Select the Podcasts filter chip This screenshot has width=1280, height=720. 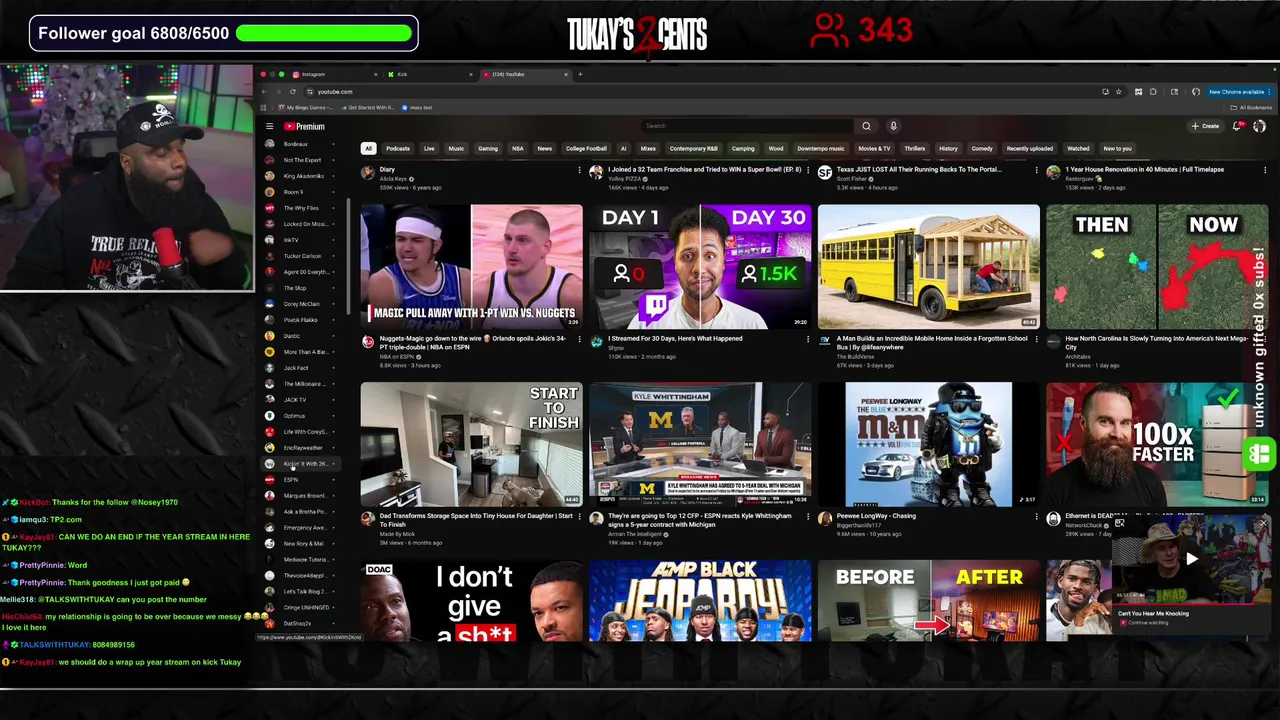point(398,148)
